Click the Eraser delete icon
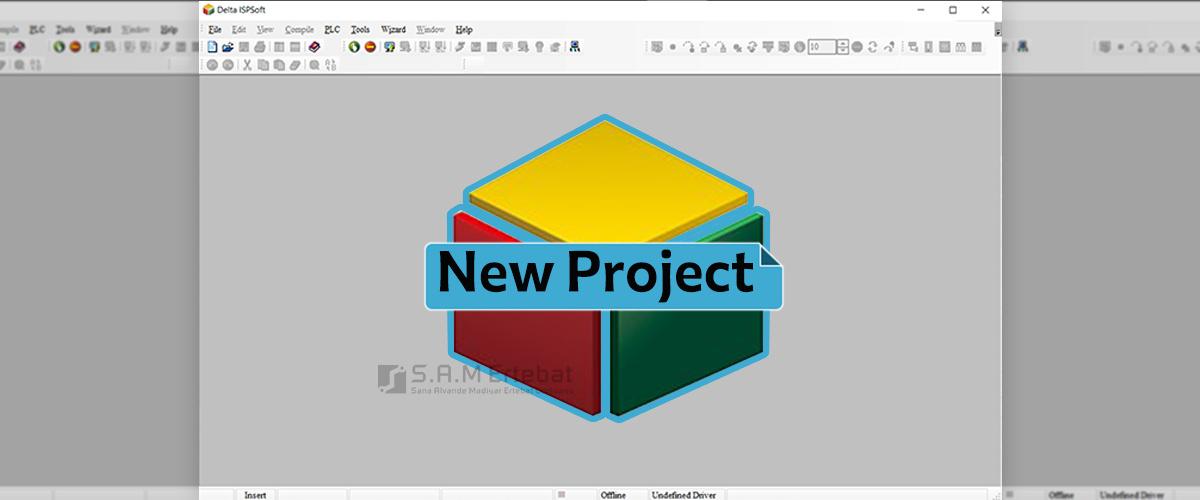Viewport: 1200px width, 500px height. tap(295, 65)
